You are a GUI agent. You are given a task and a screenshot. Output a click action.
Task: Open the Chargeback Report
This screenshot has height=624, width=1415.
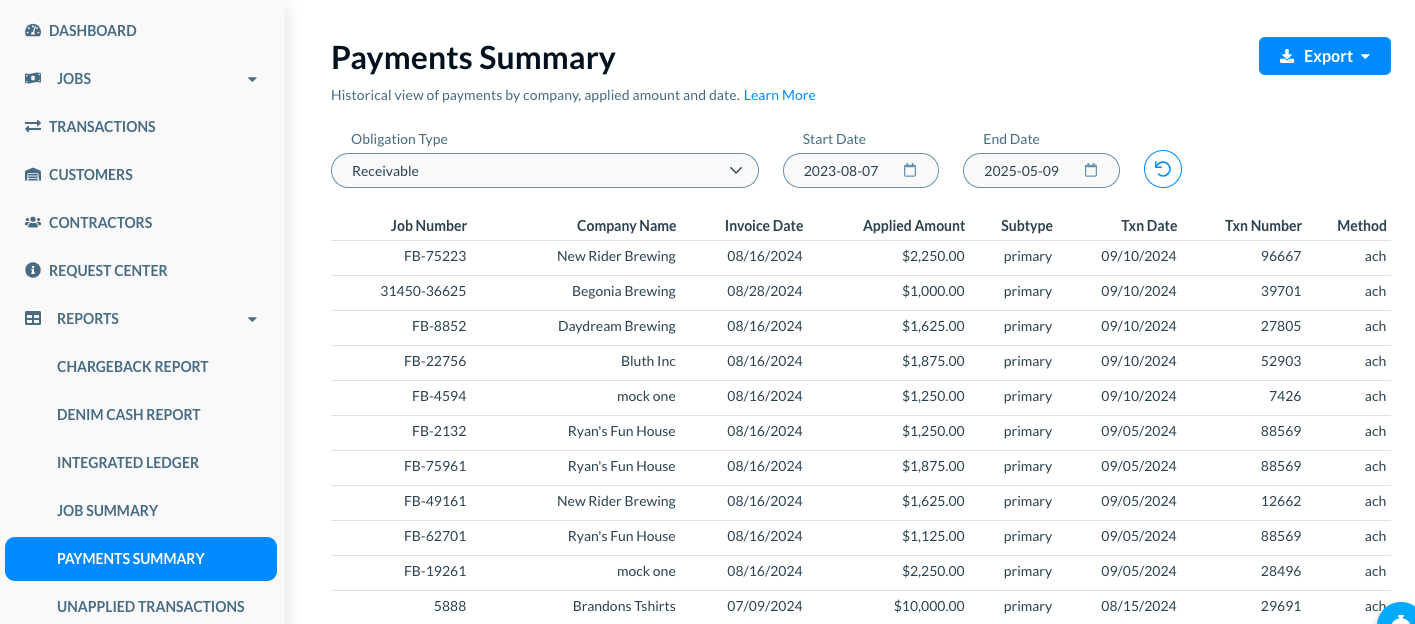pos(132,367)
